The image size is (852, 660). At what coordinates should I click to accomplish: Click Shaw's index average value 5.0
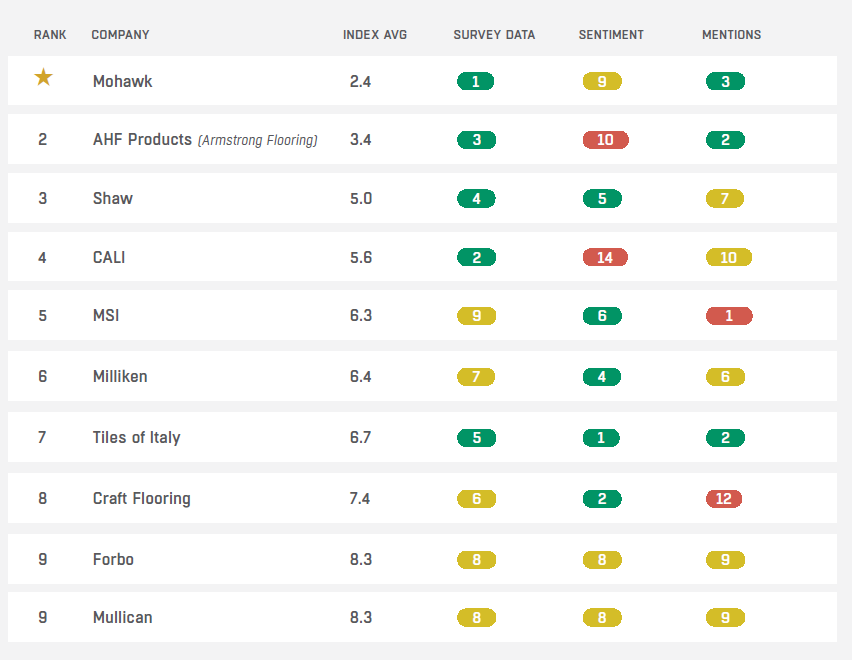361,199
